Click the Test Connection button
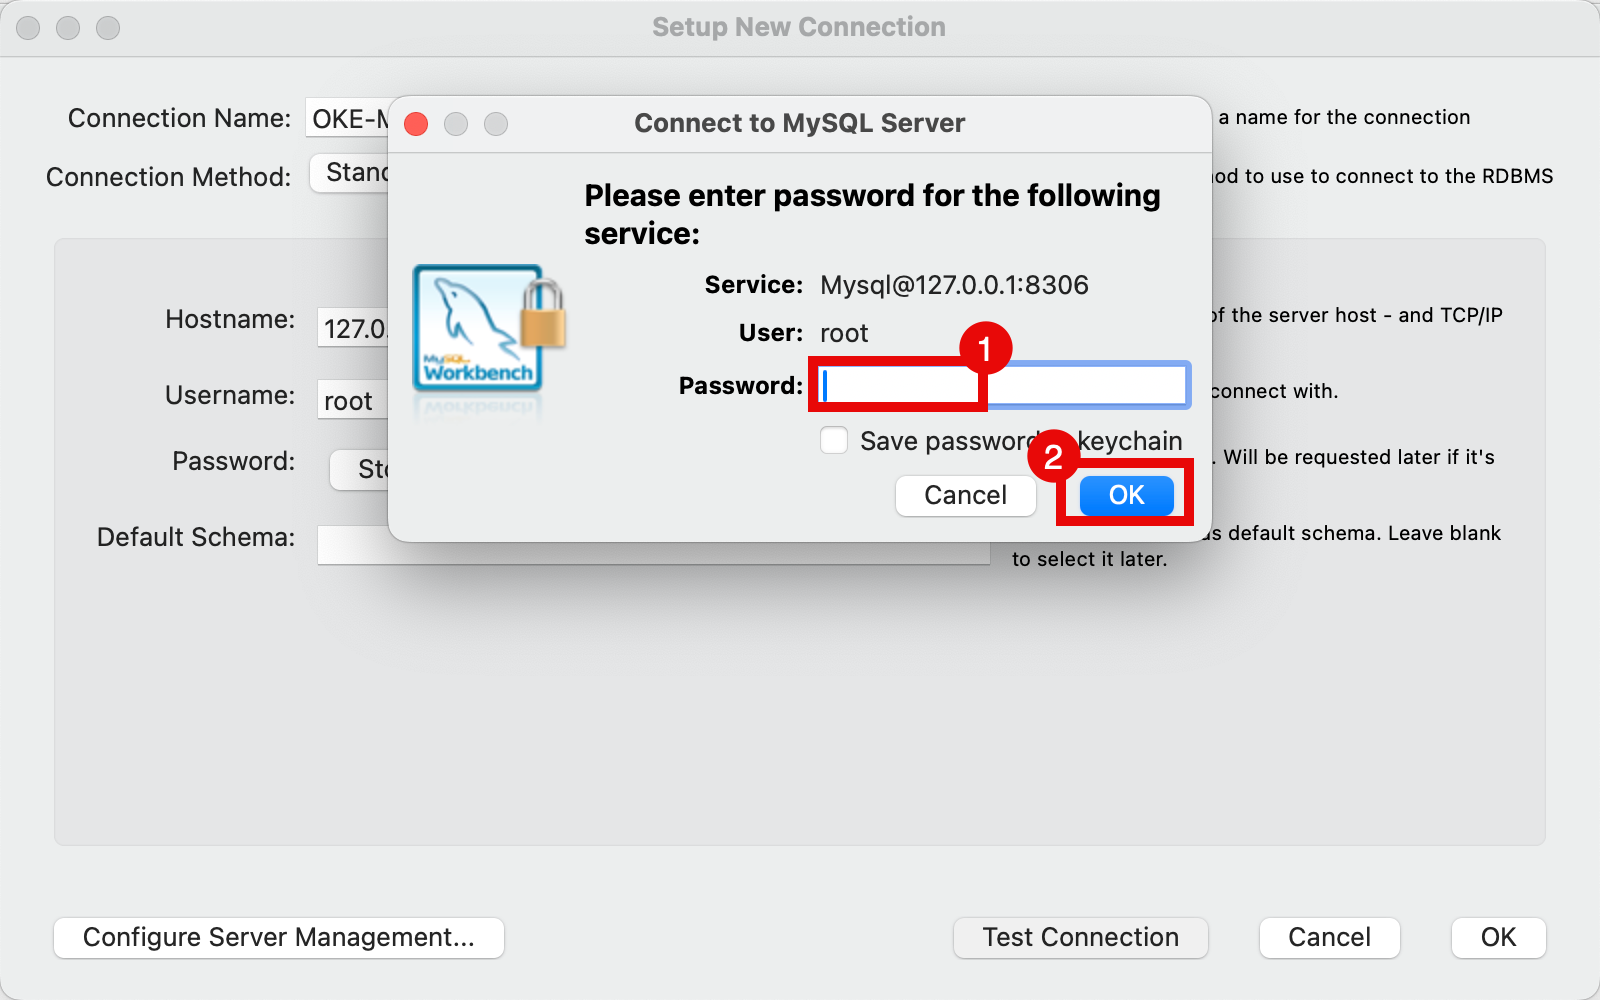The image size is (1600, 1000). [1080, 937]
